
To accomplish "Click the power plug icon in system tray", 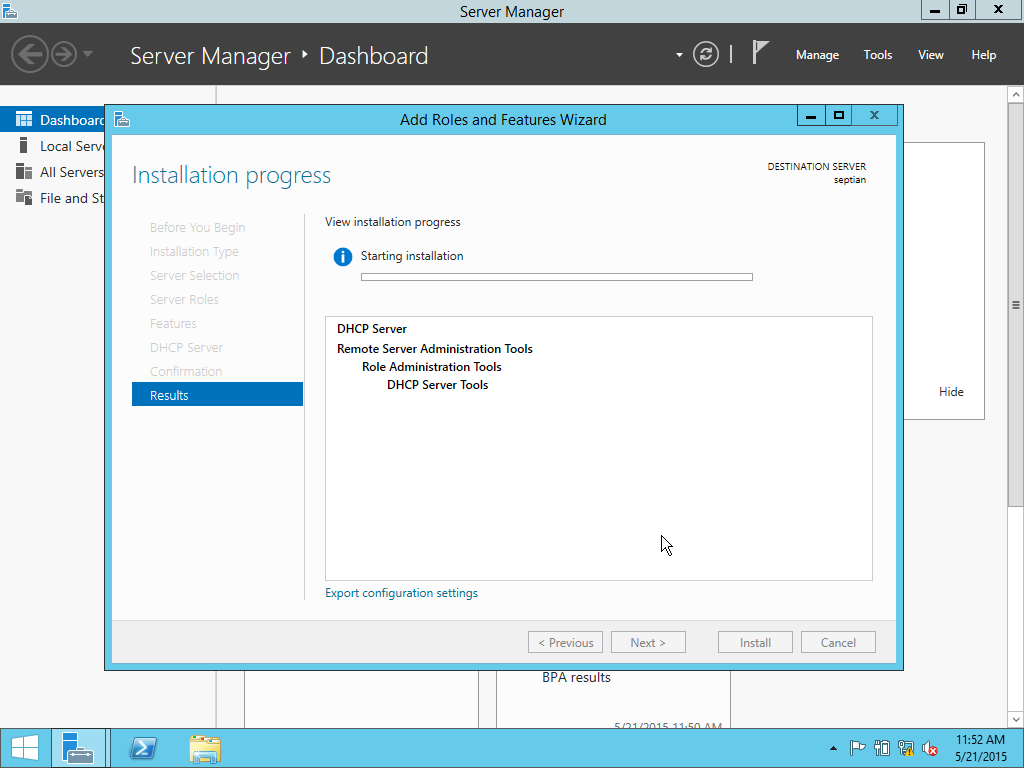I will [881, 747].
